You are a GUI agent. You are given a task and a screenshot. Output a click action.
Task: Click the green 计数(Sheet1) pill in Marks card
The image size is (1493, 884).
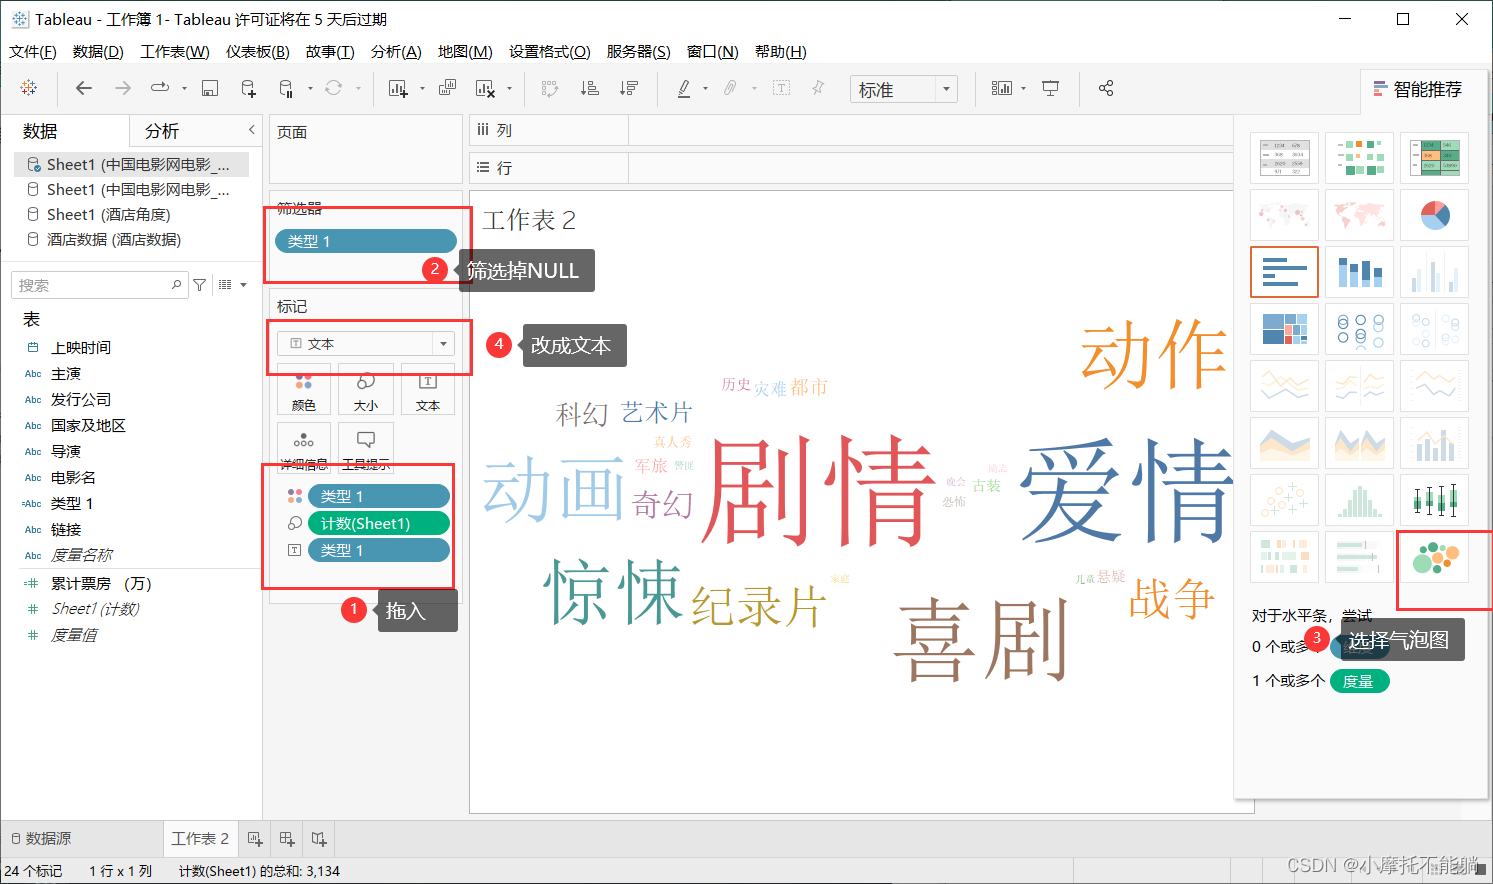click(x=379, y=522)
